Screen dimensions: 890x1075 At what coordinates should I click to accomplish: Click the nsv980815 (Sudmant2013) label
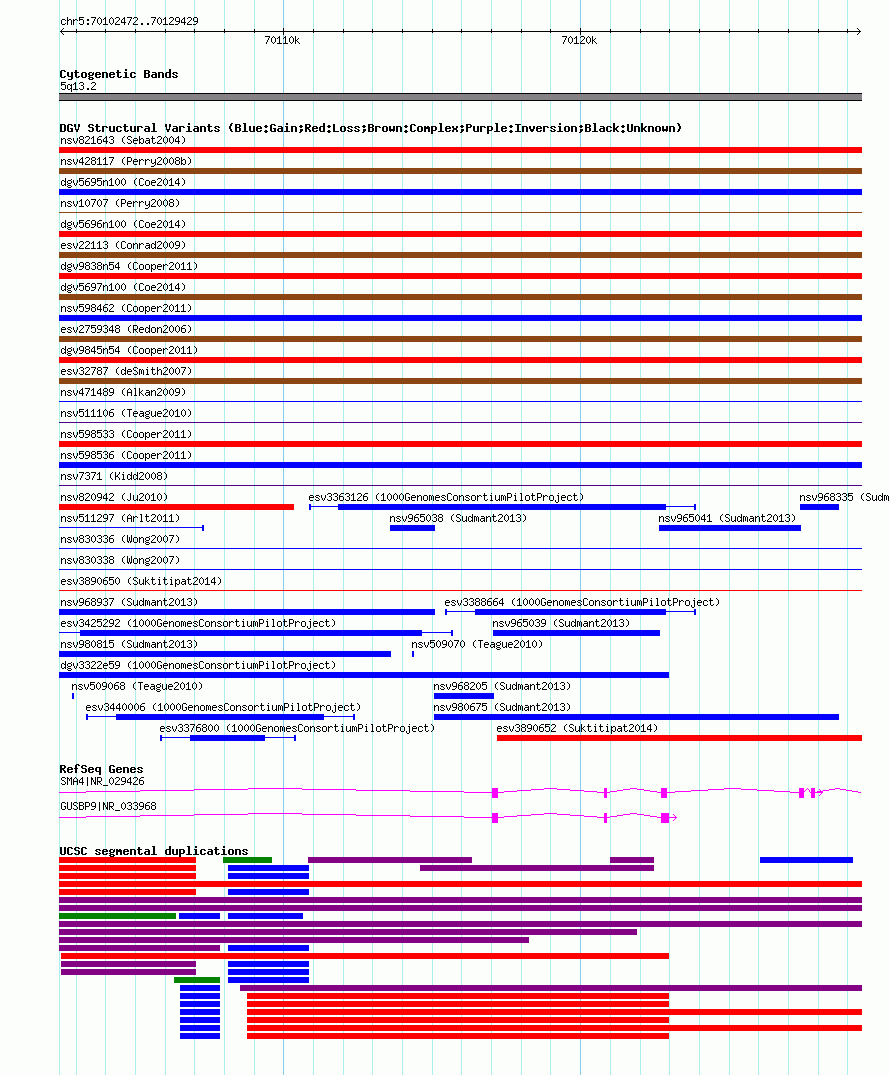click(129, 644)
